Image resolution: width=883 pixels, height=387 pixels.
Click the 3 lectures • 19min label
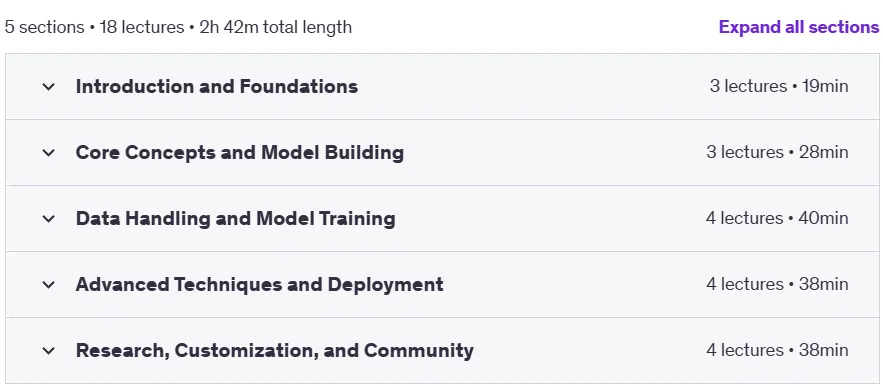click(779, 86)
